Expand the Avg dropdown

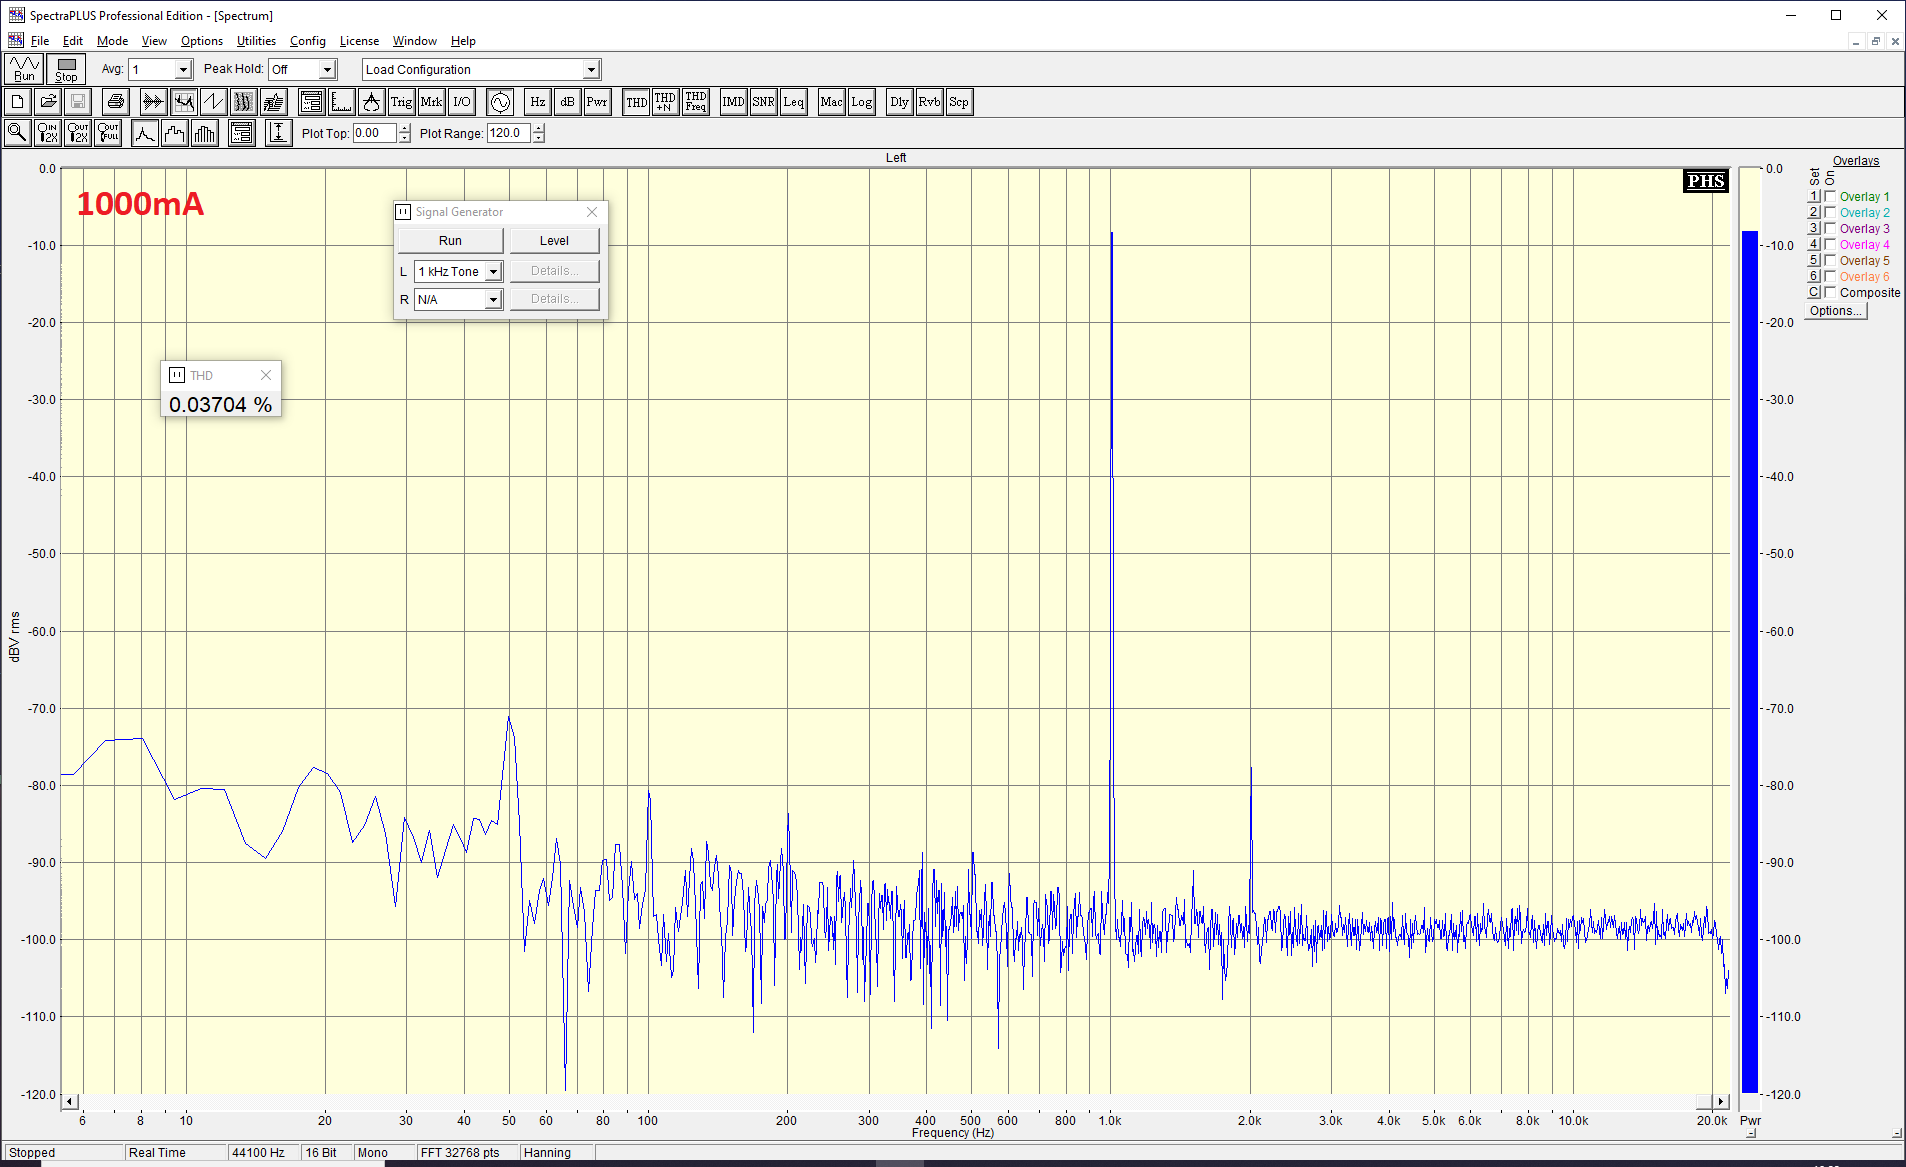[x=183, y=70]
